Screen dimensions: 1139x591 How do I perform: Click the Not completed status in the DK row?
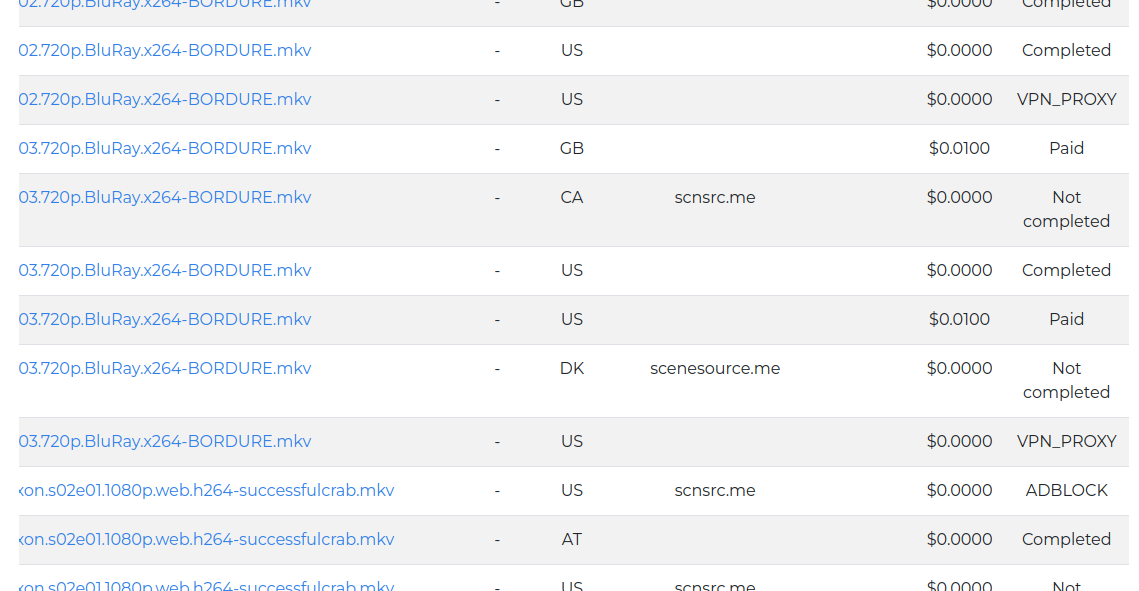[x=1066, y=380]
